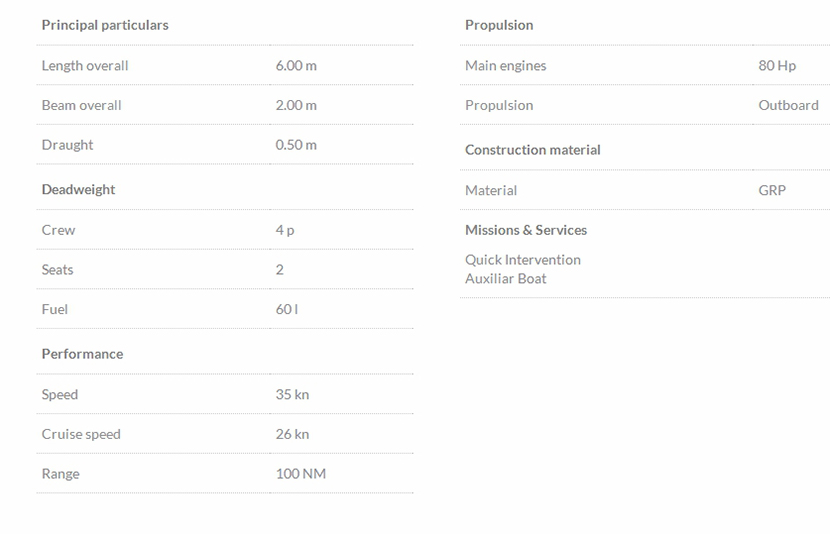Select the Main engines label
This screenshot has width=830, height=534.
click(505, 66)
